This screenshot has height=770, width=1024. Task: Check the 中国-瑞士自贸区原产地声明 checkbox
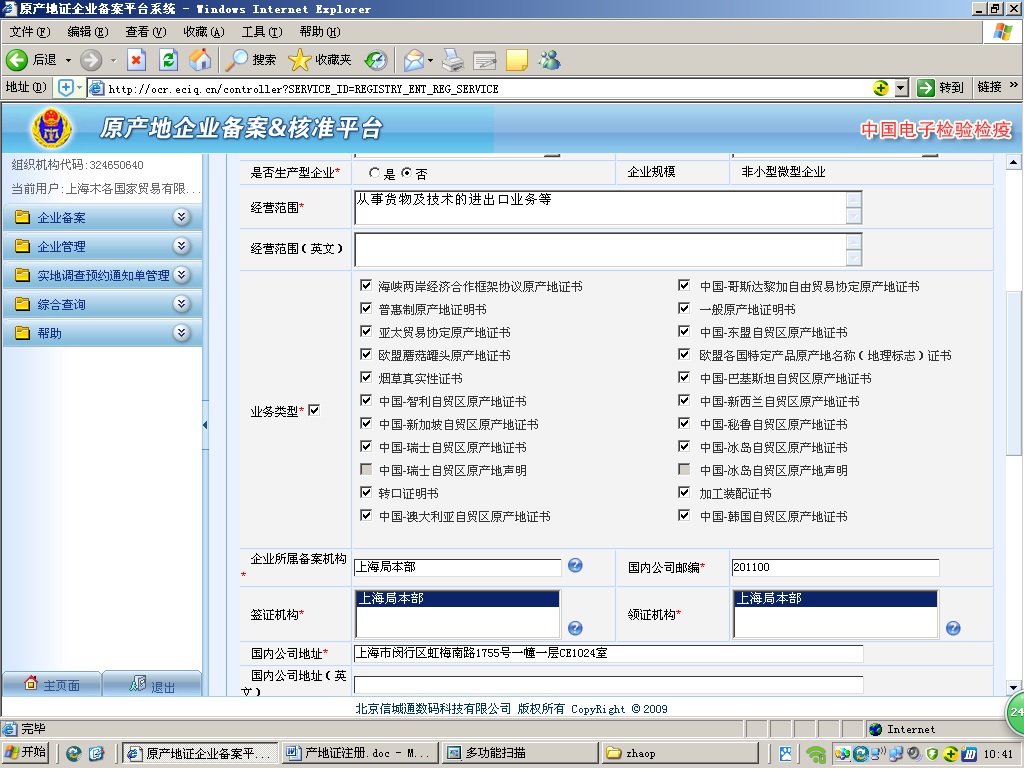367,469
